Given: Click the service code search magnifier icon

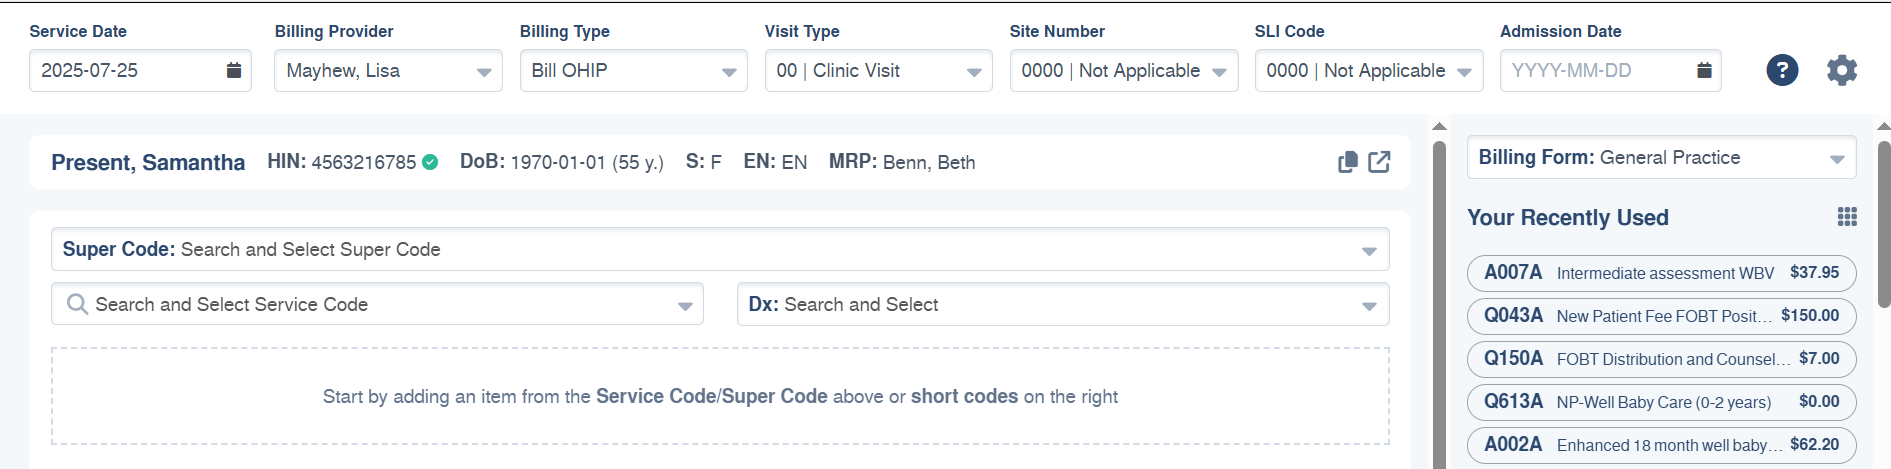Looking at the screenshot, I should (x=77, y=304).
